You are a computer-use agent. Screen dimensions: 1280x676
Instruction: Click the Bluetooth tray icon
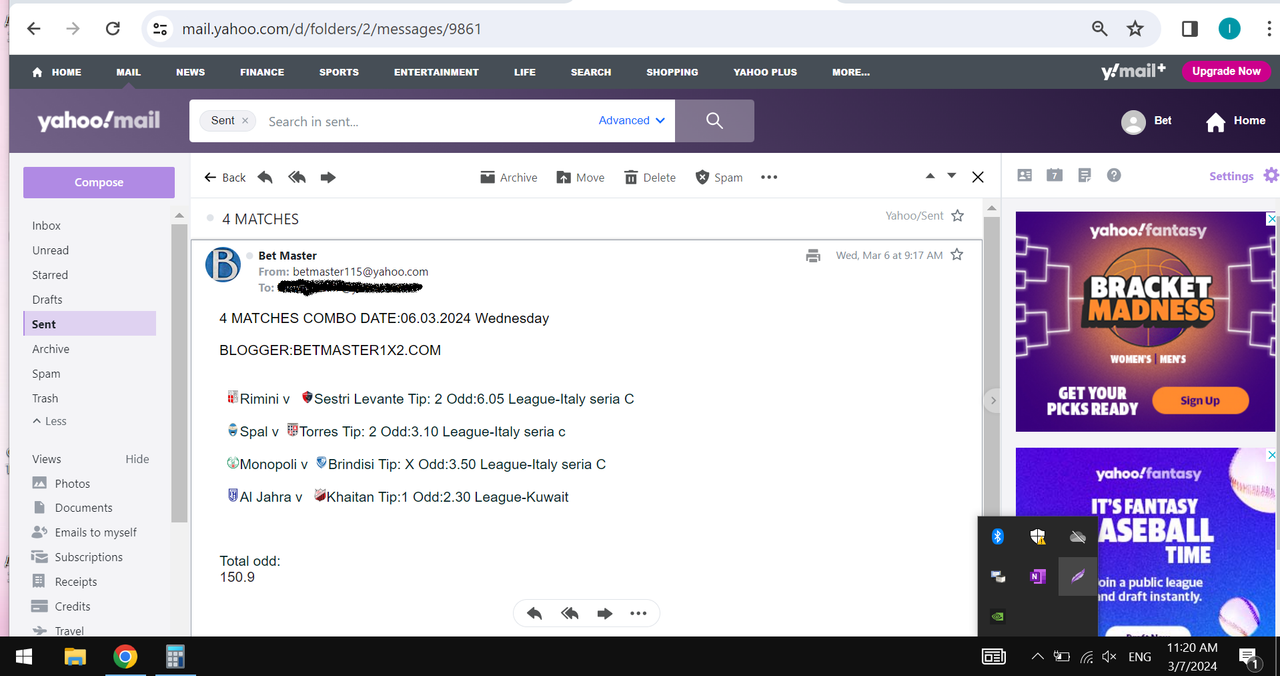click(997, 537)
